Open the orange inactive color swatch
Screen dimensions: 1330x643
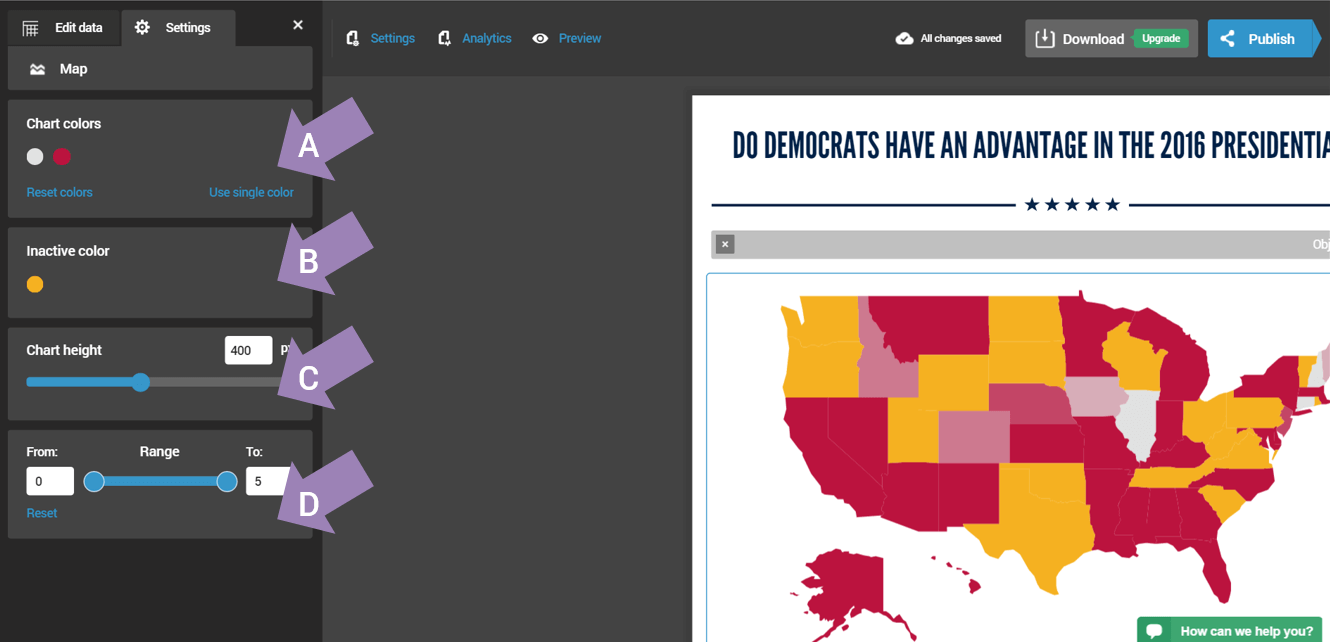(35, 284)
